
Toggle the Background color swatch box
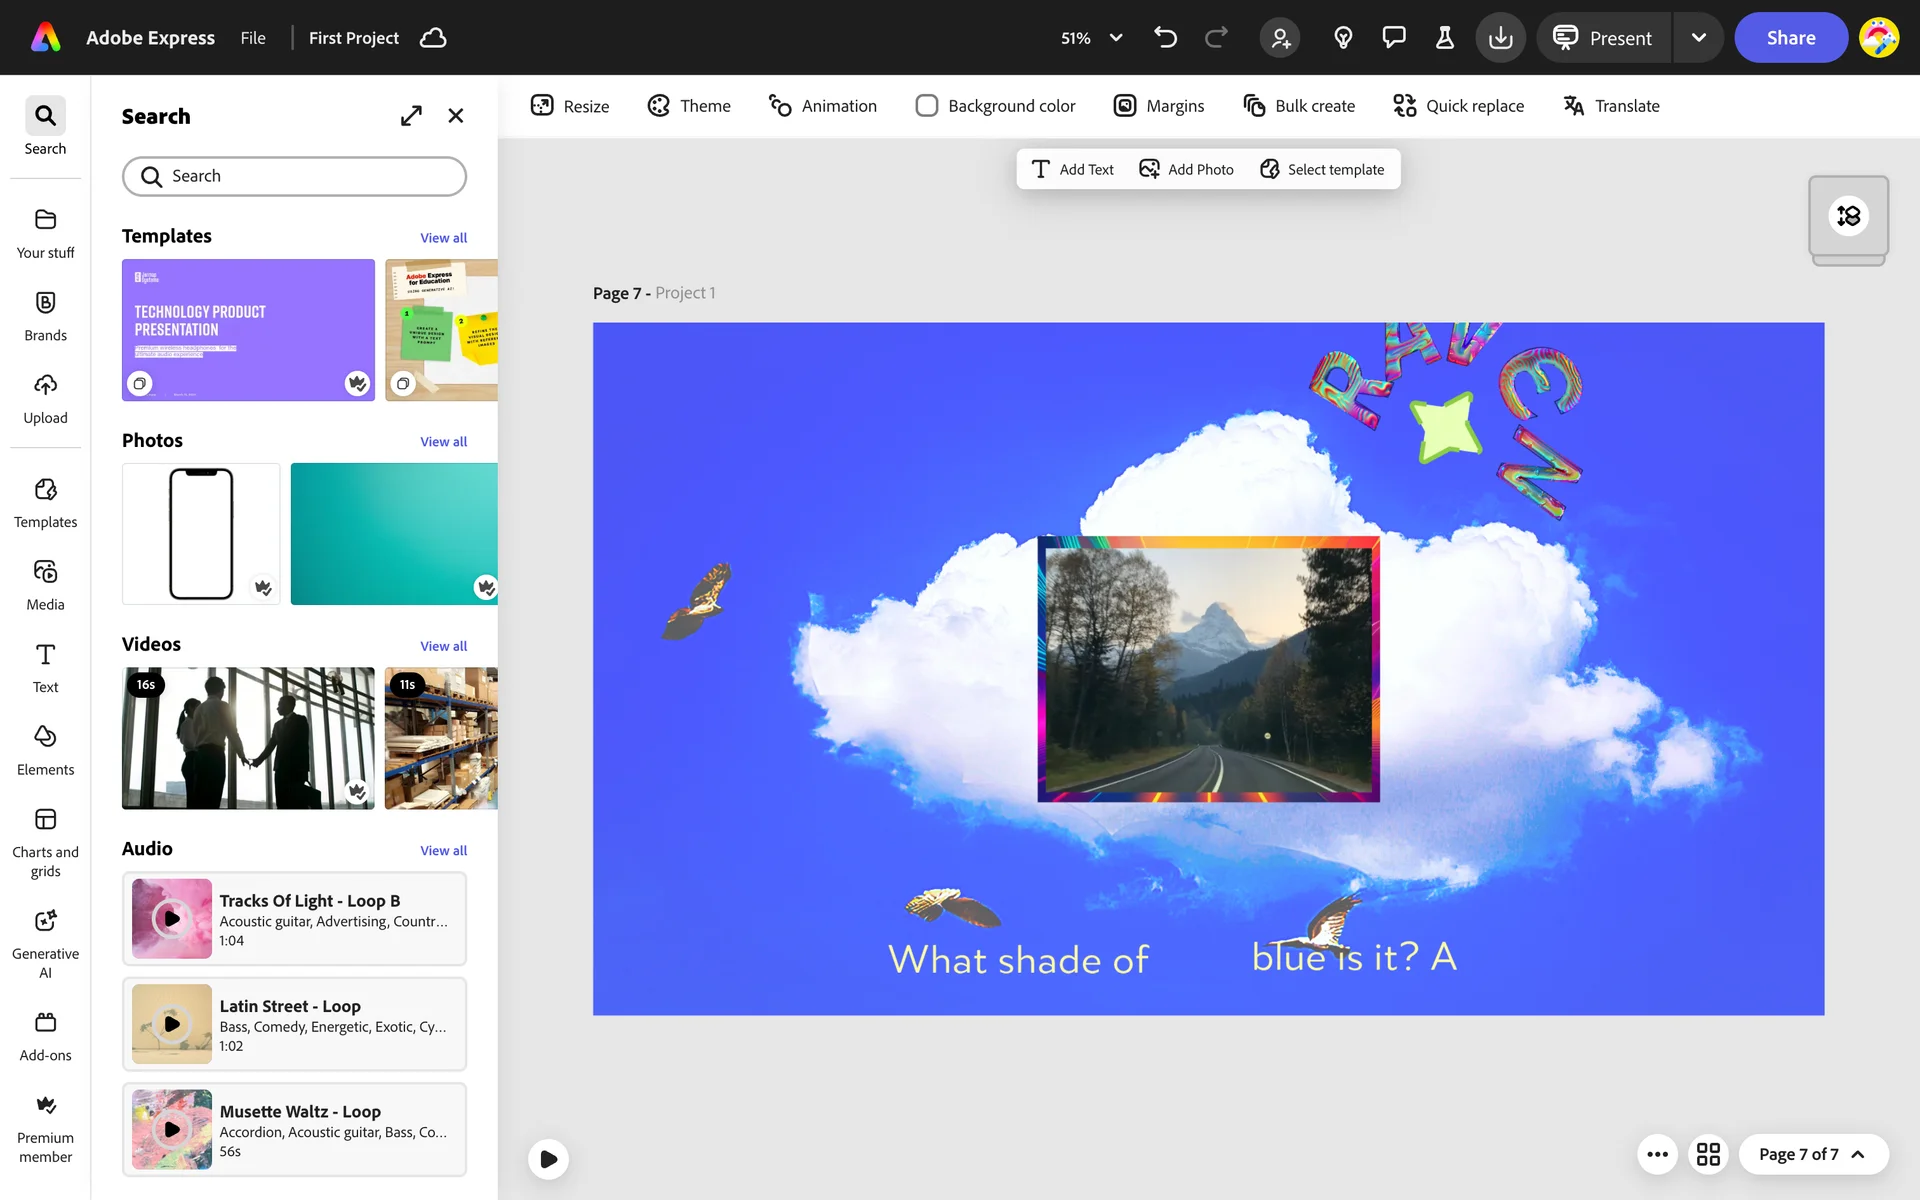(926, 106)
